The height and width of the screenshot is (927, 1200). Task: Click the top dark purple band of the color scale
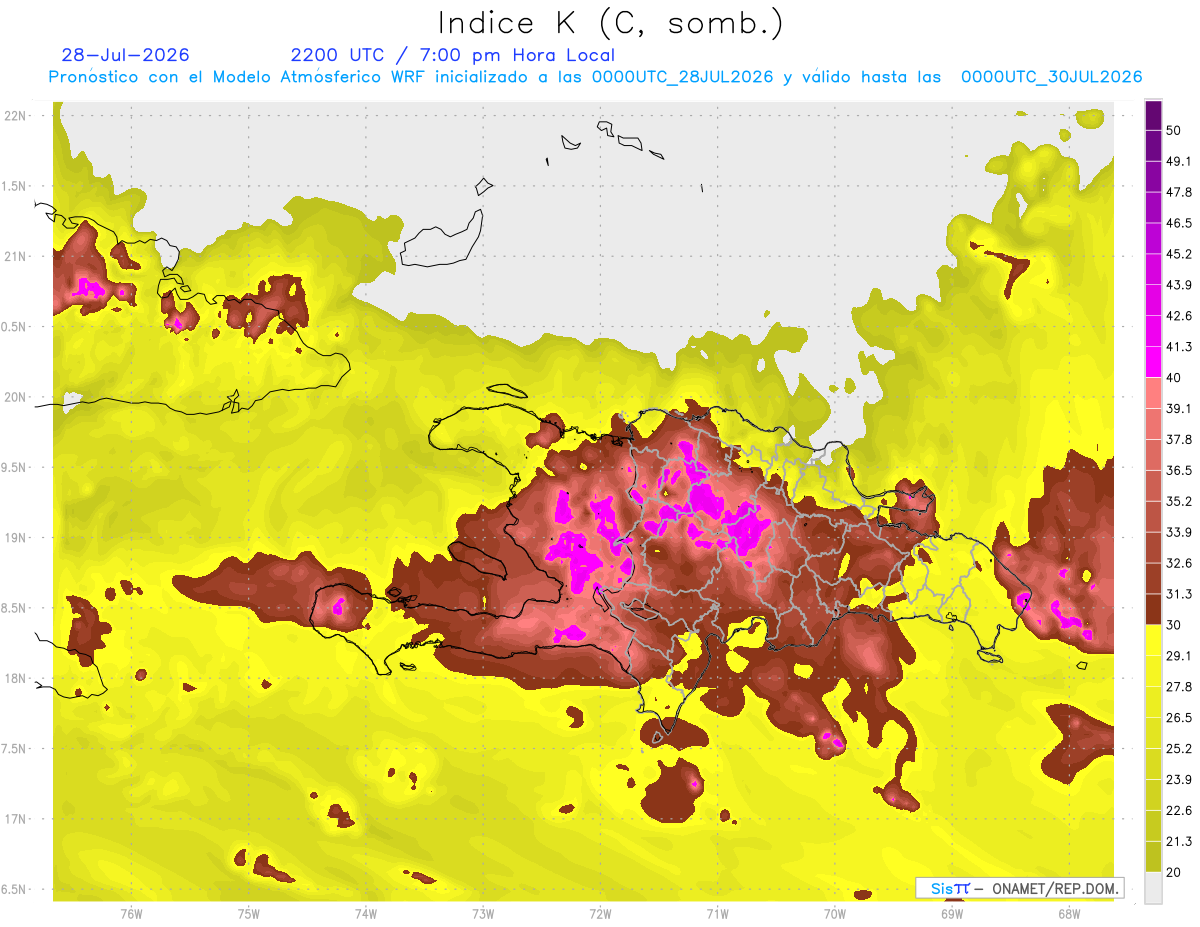[x=1153, y=115]
